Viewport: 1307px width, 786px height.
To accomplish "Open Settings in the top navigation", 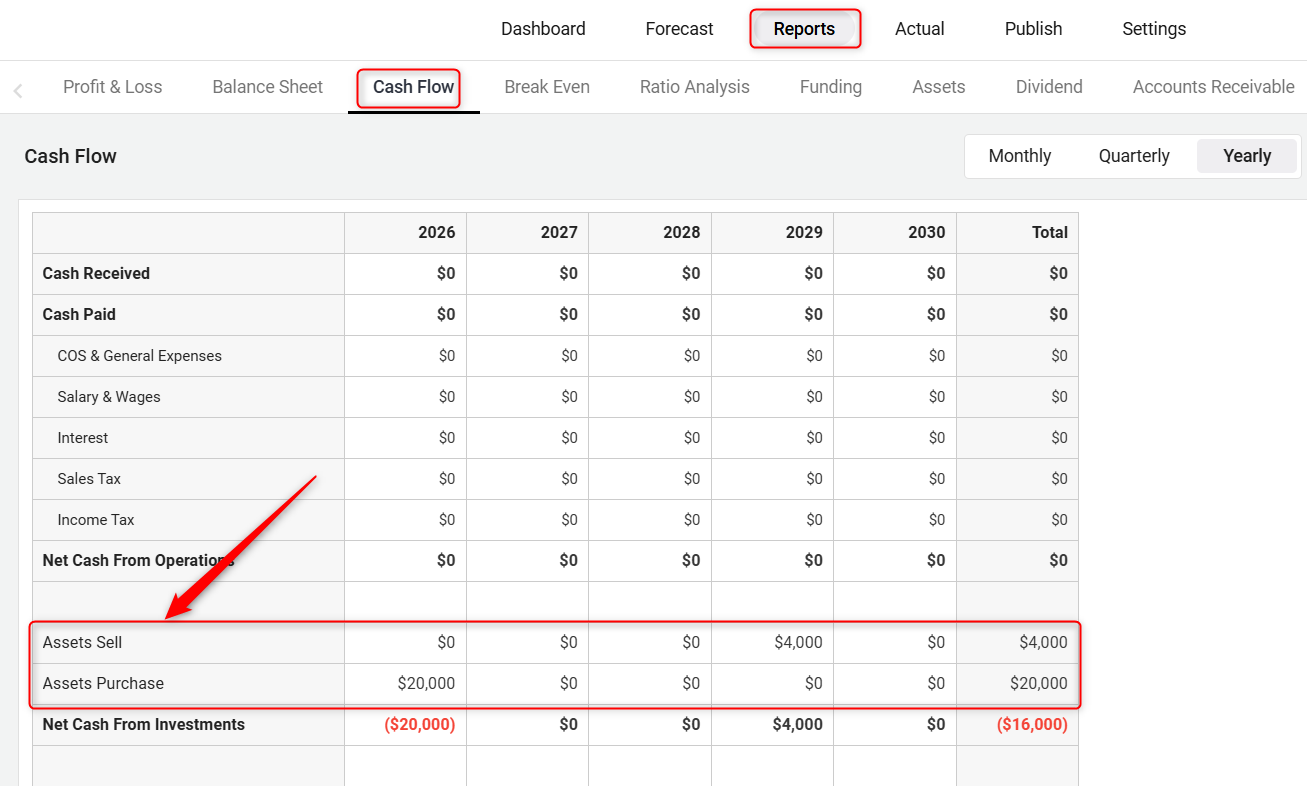I will point(1154,29).
